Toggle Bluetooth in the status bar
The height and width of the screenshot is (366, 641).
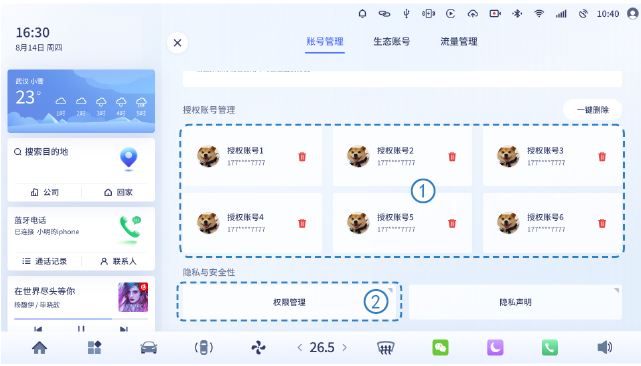pos(517,14)
